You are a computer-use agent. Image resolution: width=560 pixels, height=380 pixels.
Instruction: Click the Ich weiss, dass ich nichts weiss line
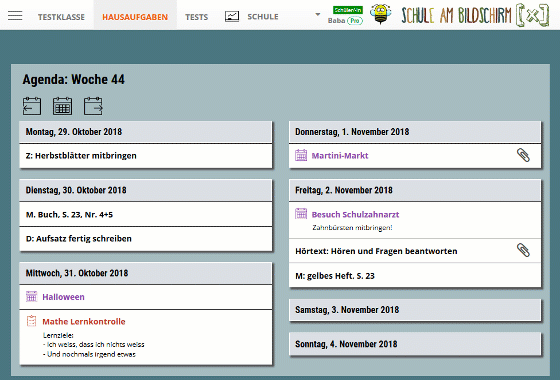(x=94, y=345)
